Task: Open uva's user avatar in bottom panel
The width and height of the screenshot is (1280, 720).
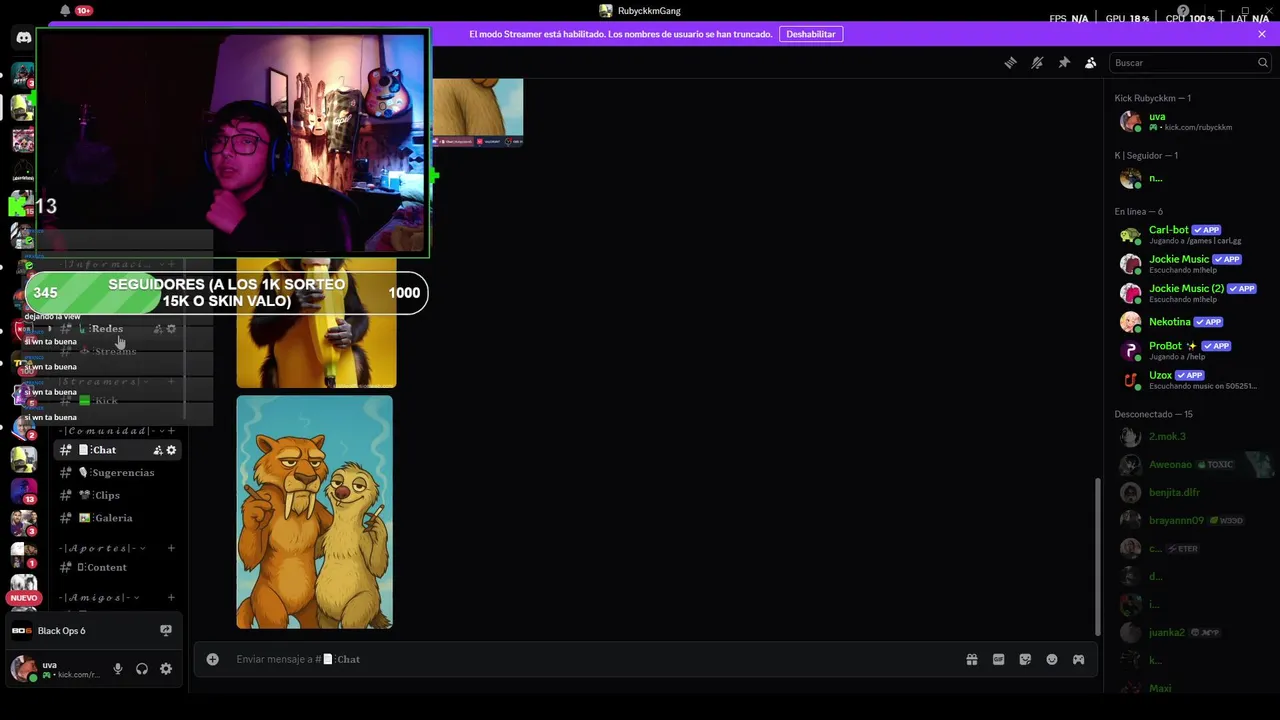Action: pos(23,669)
